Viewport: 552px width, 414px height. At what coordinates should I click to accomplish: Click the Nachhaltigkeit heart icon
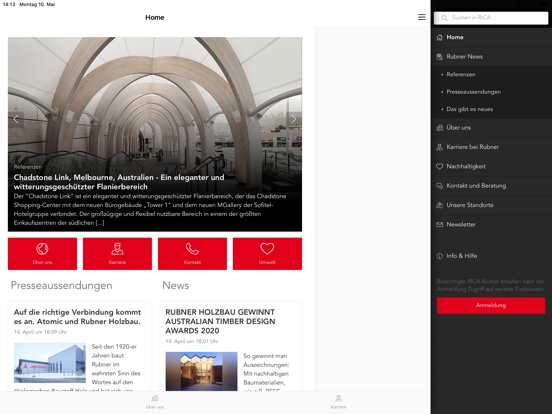(439, 167)
